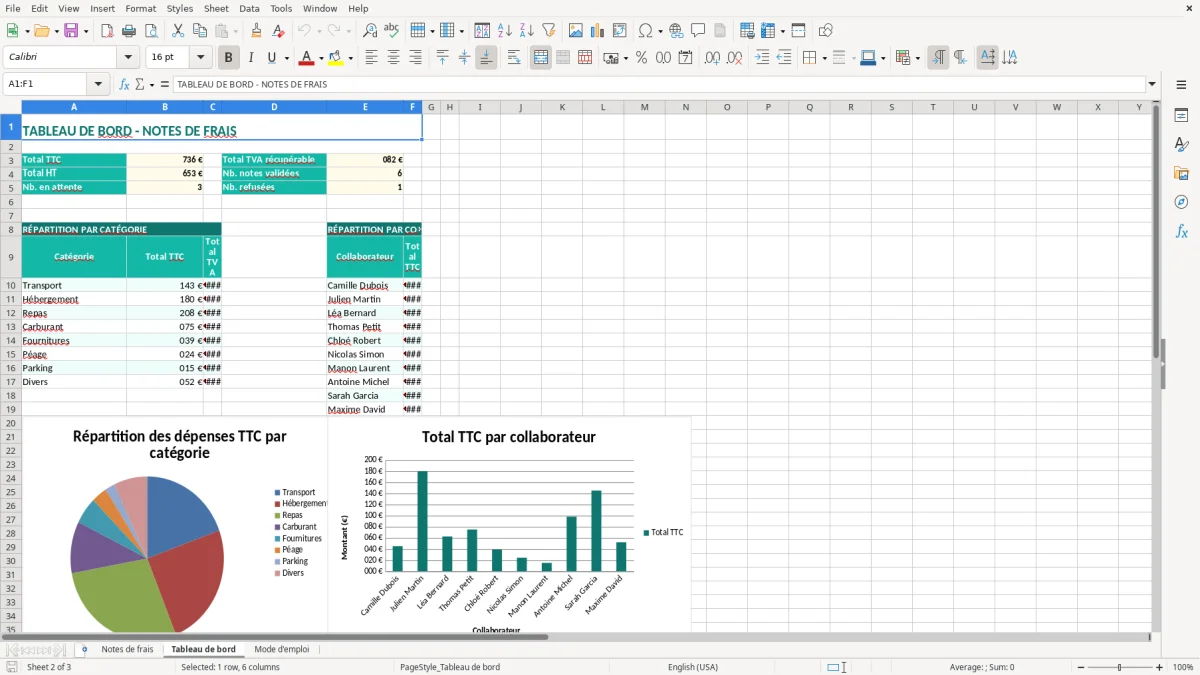Open the sidebar Navigator
This screenshot has height=675, width=1200.
pyautogui.click(x=1181, y=202)
